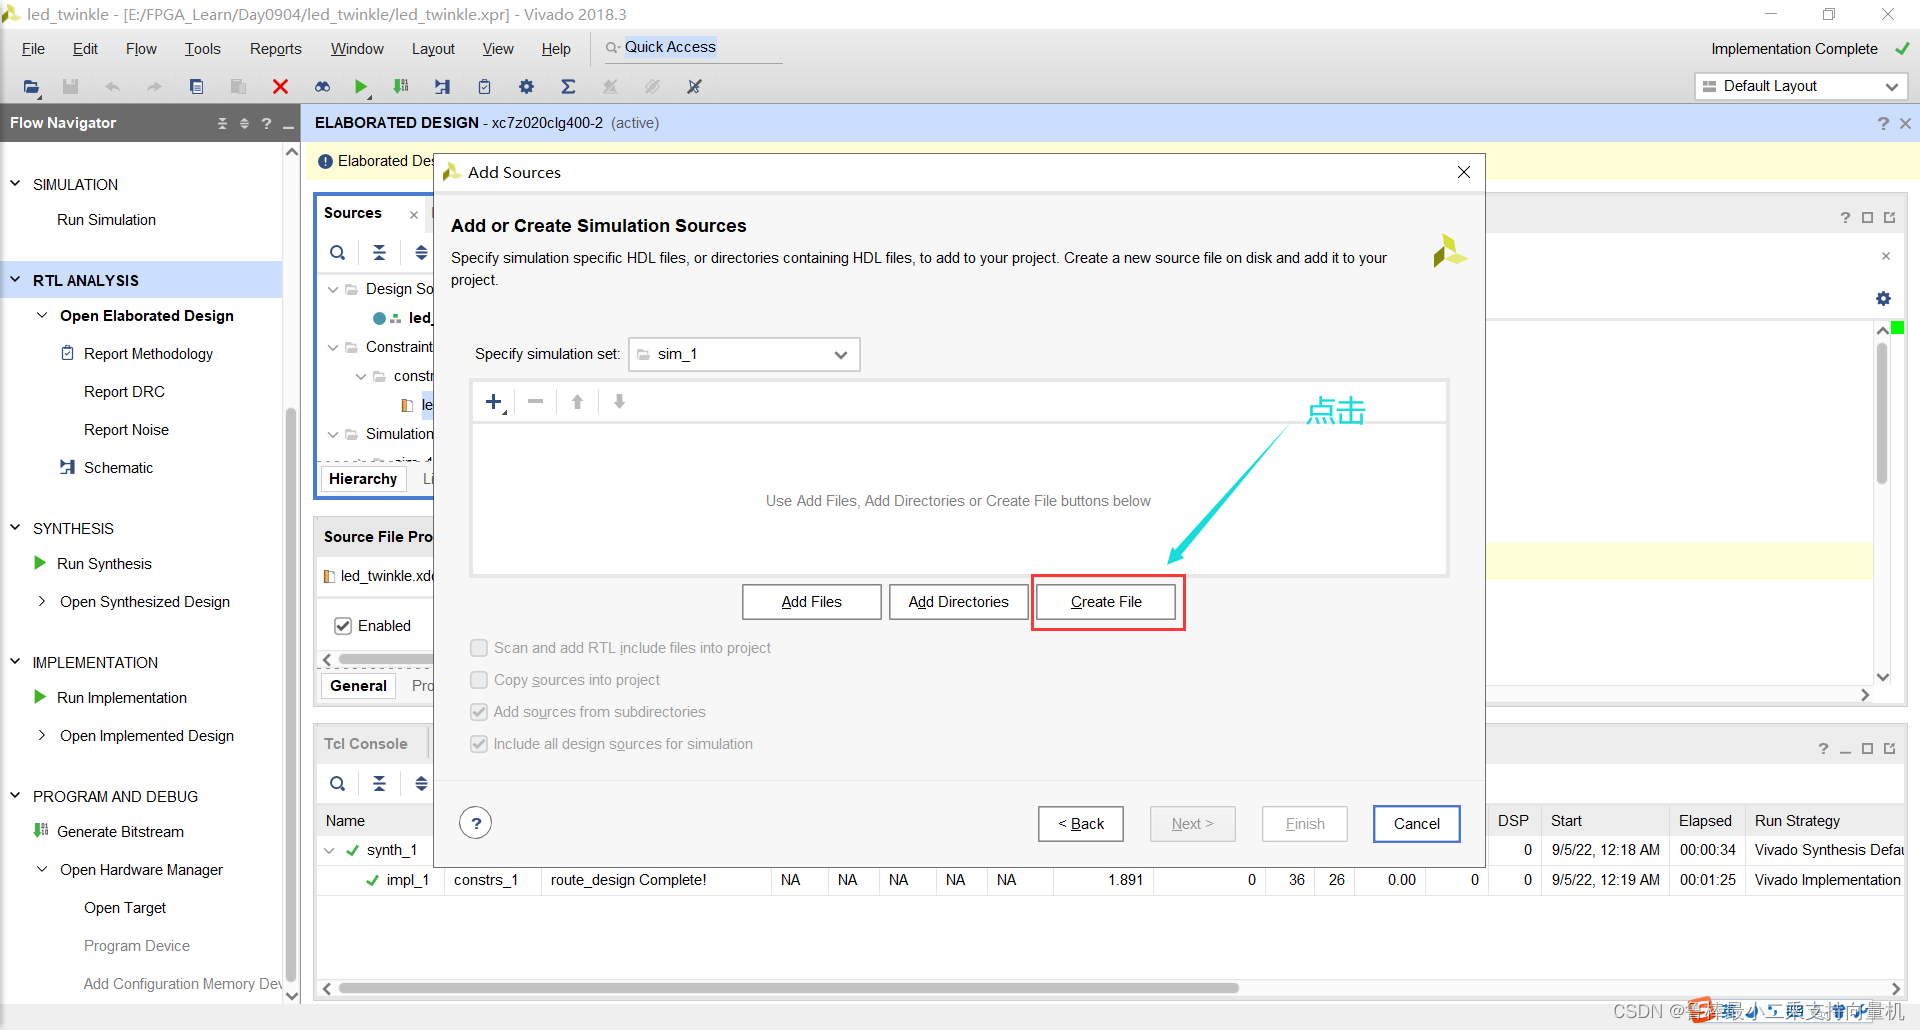Screen dimensions: 1920x1030
Task: Click Collapse All icon in Flow Navigator header
Action: 222,123
